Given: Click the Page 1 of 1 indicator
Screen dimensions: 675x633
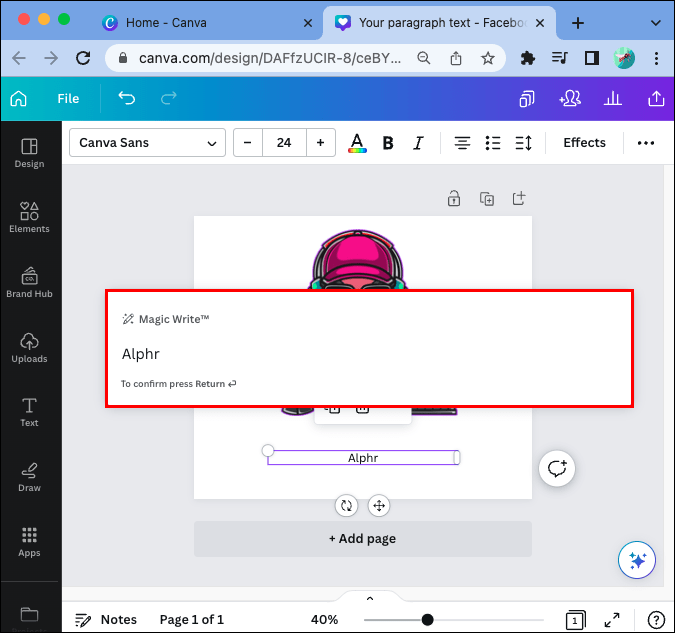Looking at the screenshot, I should [192, 620].
